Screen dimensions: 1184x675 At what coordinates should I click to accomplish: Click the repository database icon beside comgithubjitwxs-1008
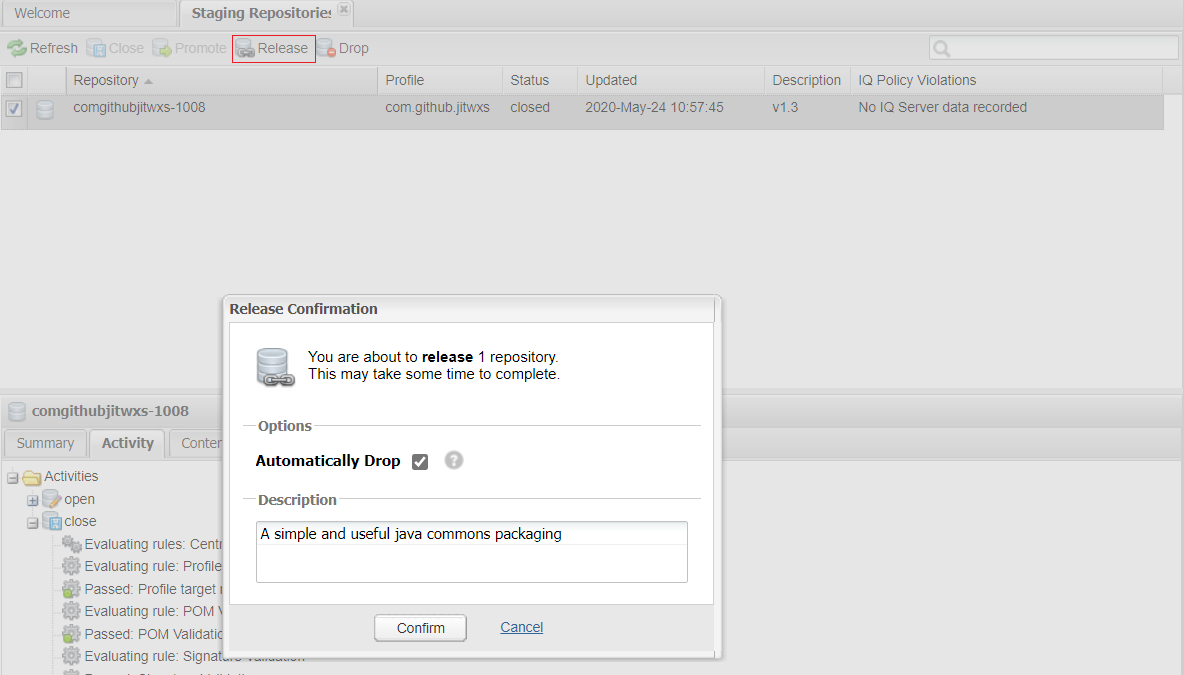pos(44,111)
